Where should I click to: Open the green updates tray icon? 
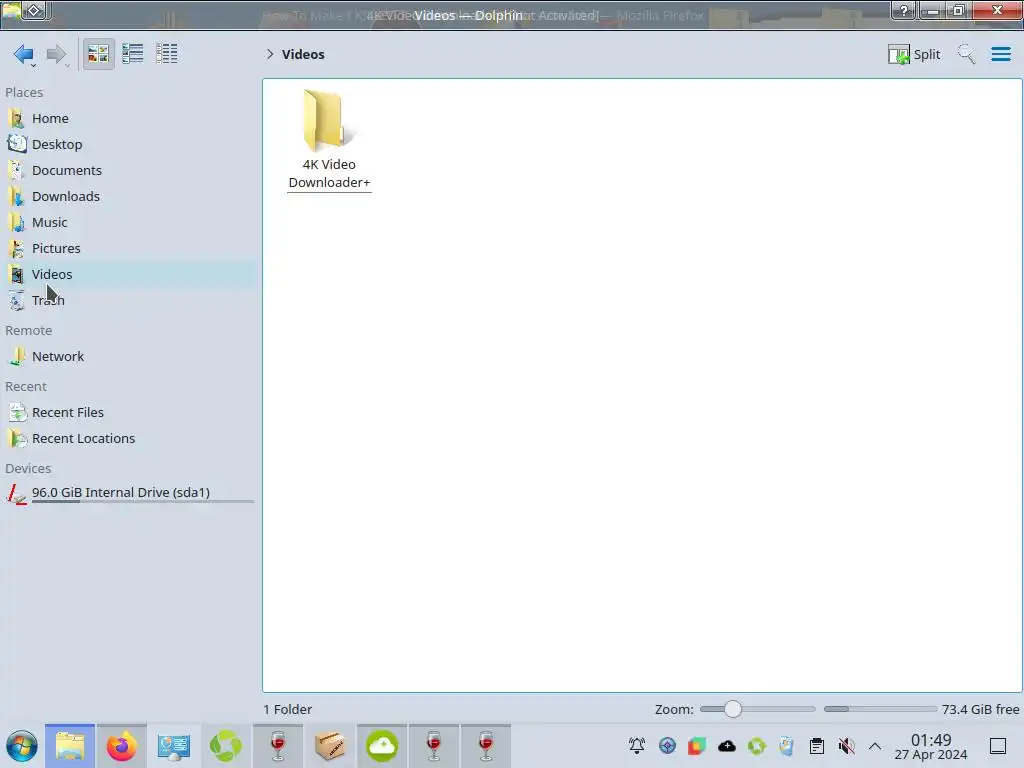(x=757, y=746)
